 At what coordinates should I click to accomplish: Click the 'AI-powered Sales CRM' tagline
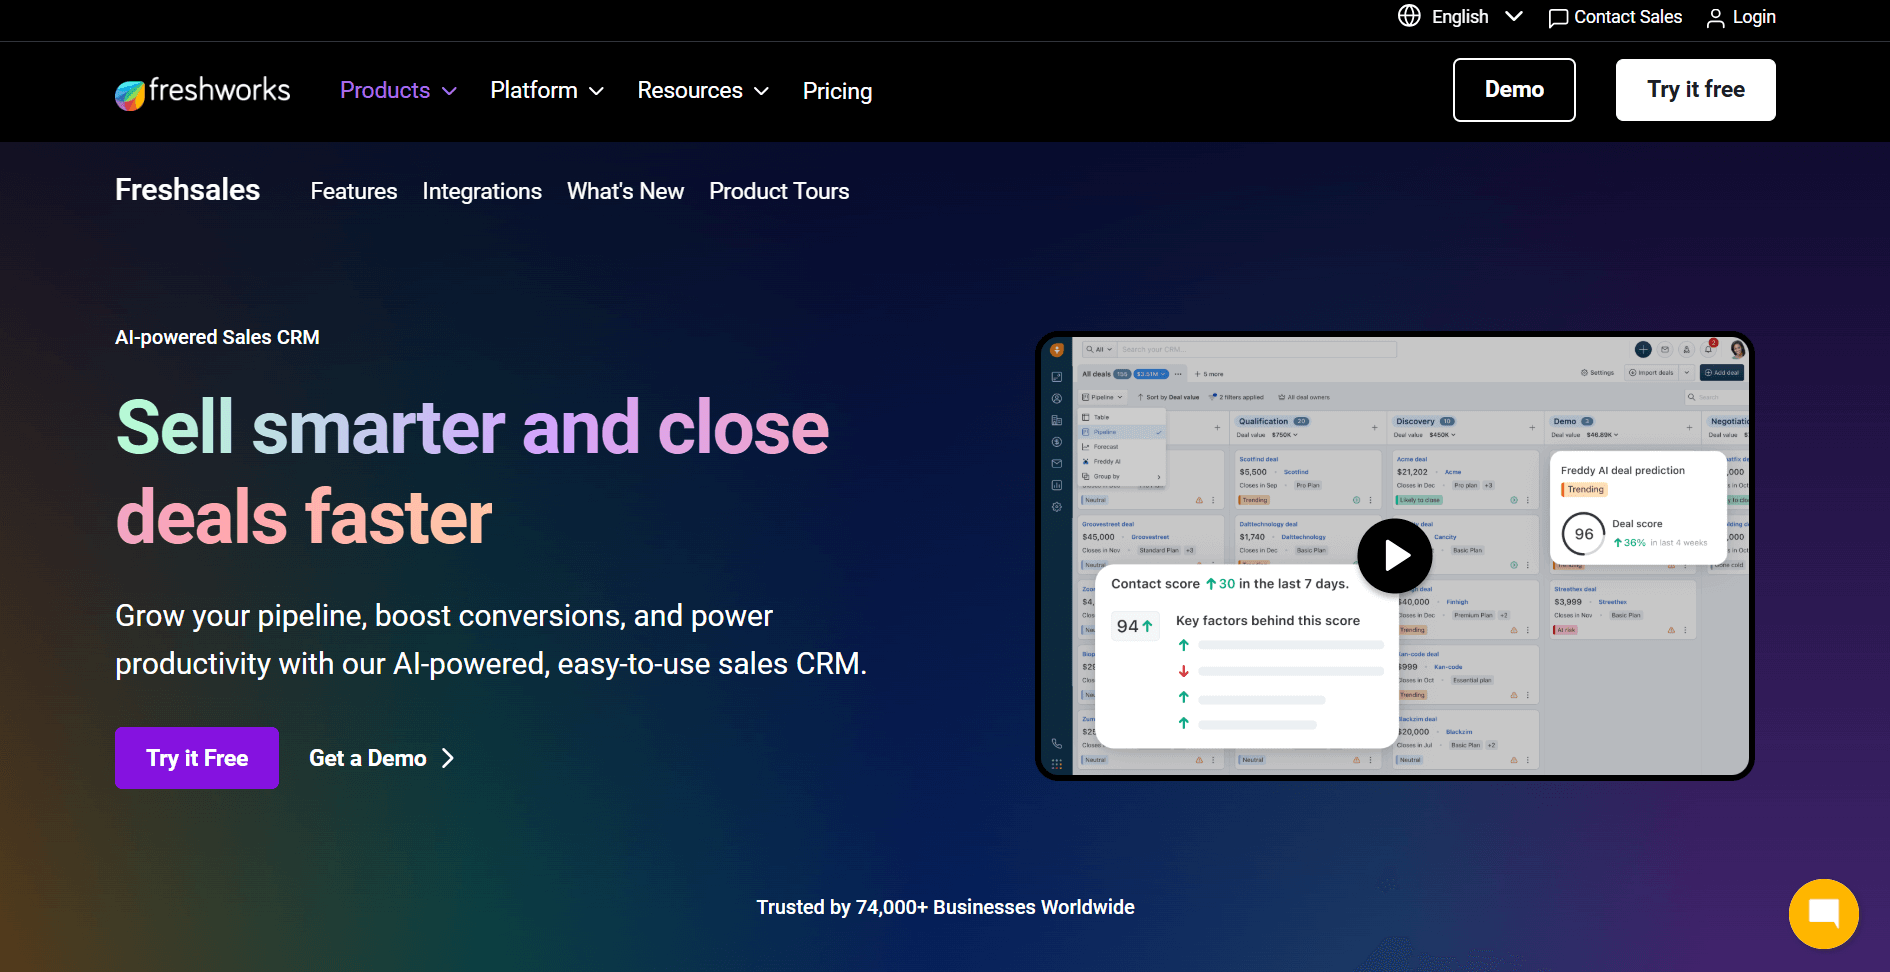click(x=217, y=337)
